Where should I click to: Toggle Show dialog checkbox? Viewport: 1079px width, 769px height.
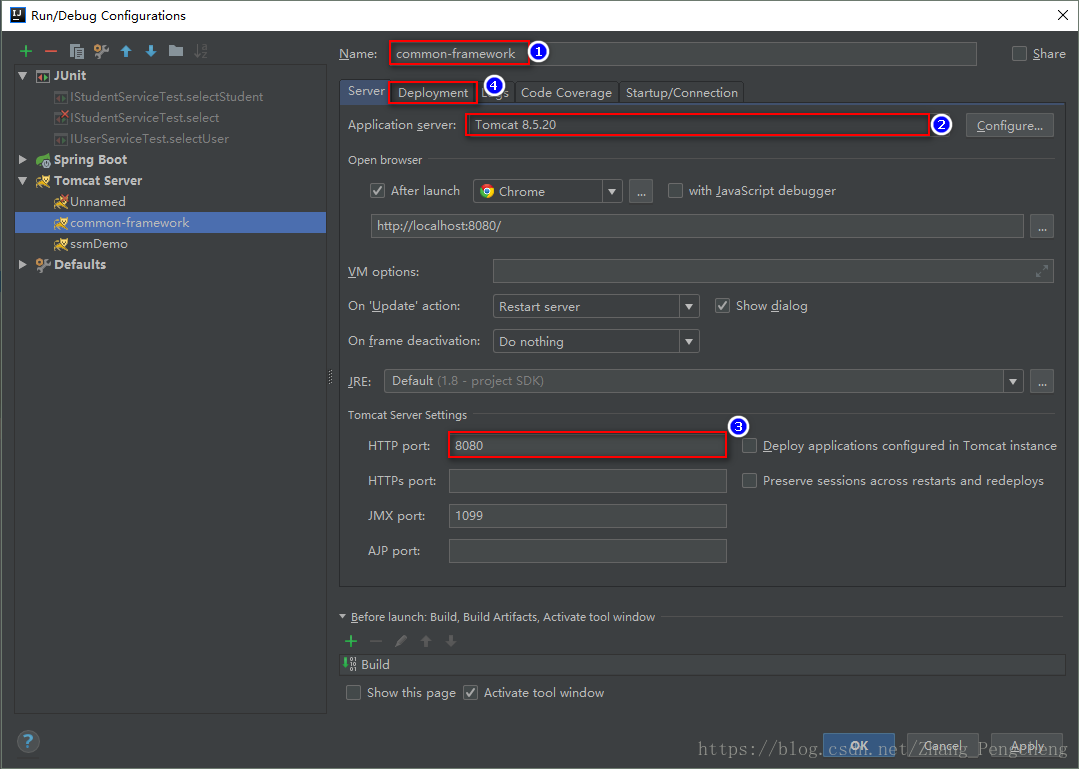pos(722,305)
